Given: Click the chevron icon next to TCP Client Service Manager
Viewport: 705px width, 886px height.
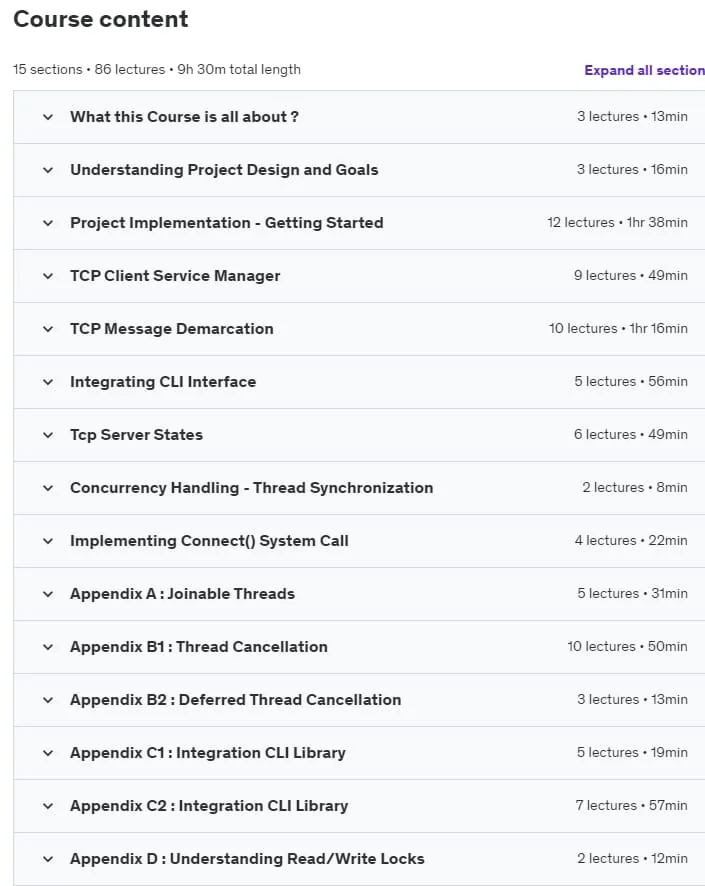Looking at the screenshot, I should click(x=48, y=276).
